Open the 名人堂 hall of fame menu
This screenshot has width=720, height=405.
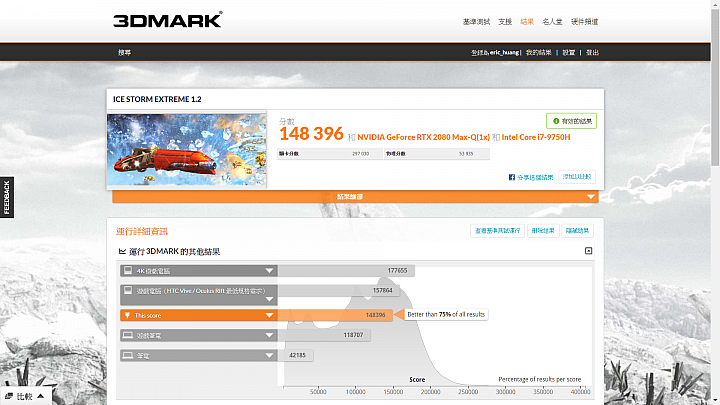[552, 22]
